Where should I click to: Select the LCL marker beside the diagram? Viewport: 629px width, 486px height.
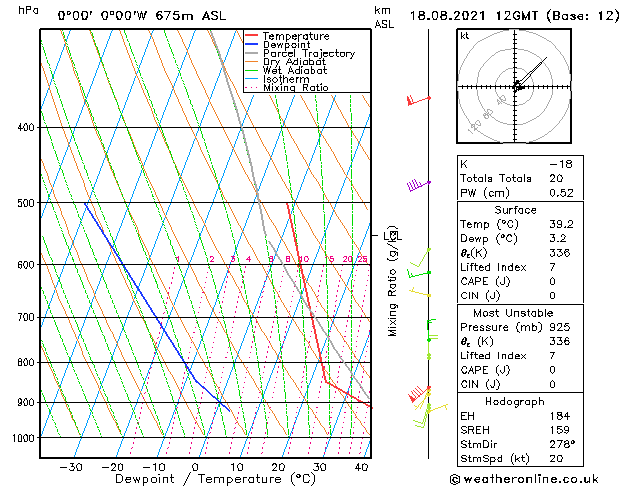[392, 236]
